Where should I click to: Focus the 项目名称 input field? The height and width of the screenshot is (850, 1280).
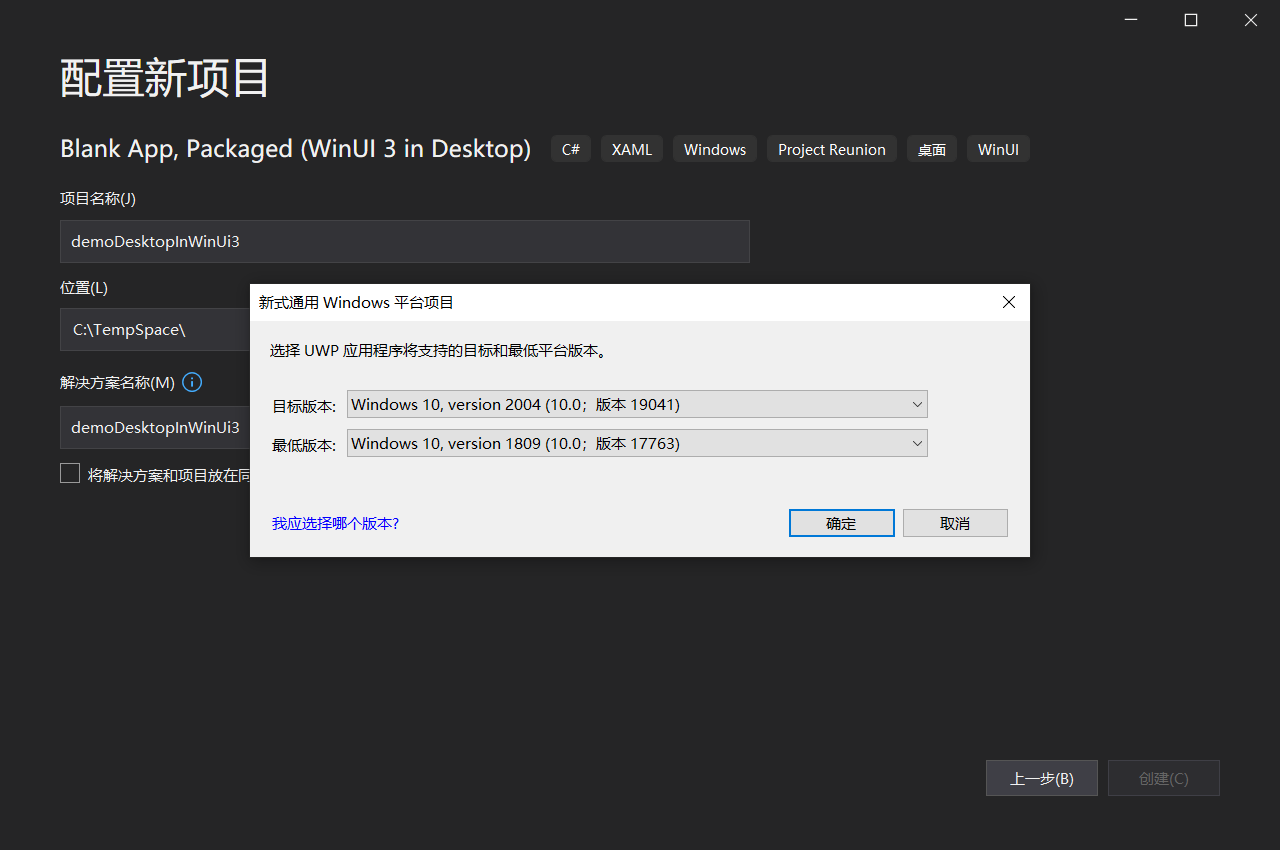coord(404,241)
